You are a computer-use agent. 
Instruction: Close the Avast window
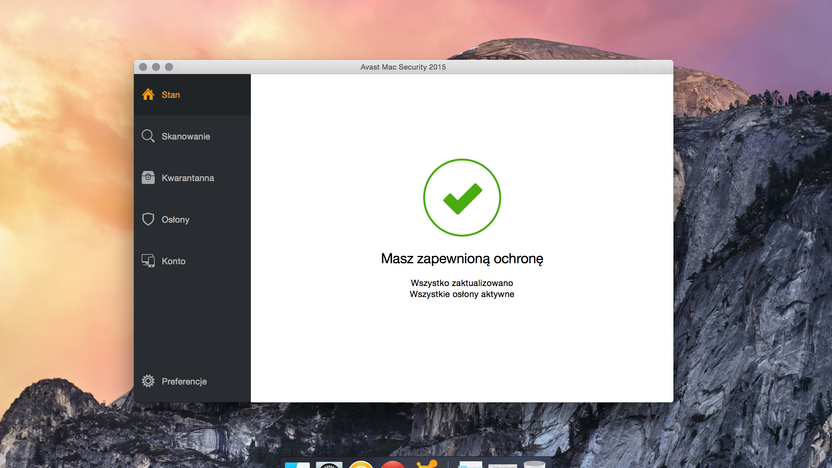click(x=143, y=67)
